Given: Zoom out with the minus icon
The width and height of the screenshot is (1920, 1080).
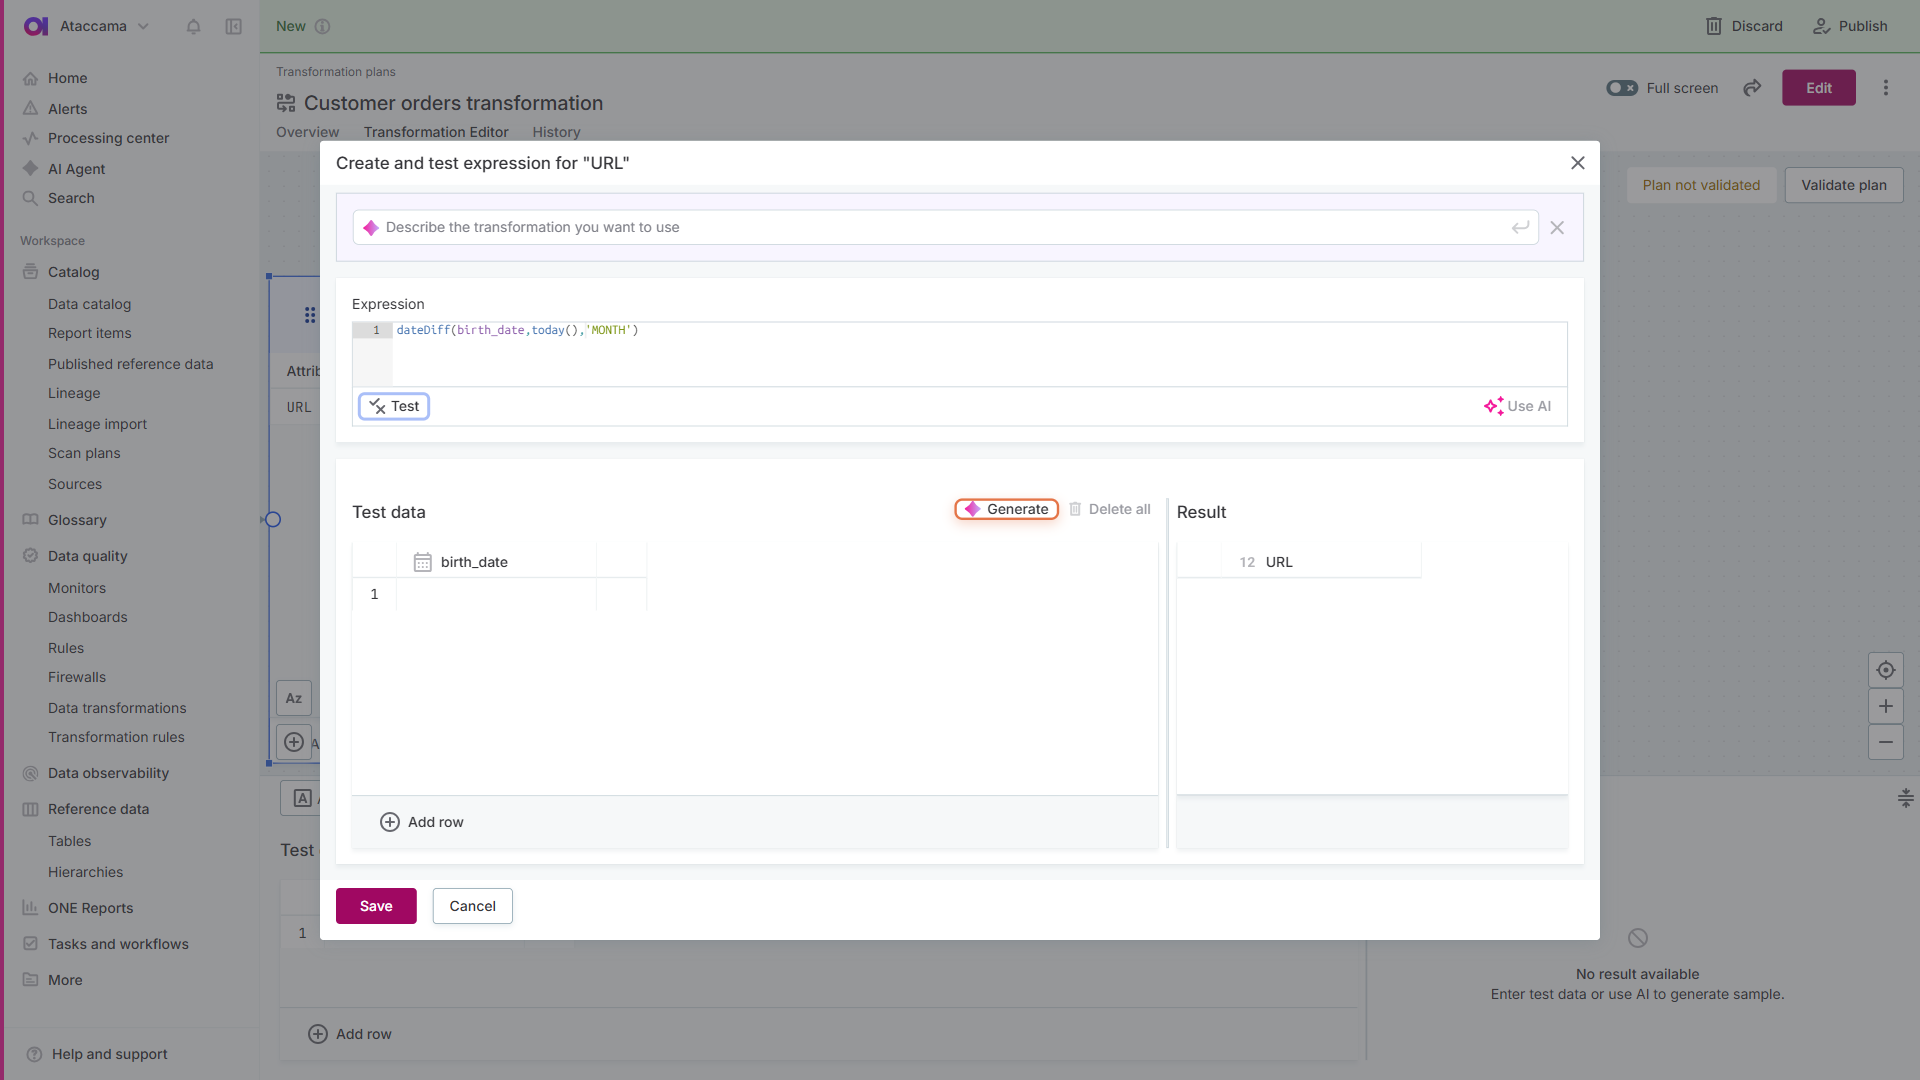Looking at the screenshot, I should [x=1886, y=743].
